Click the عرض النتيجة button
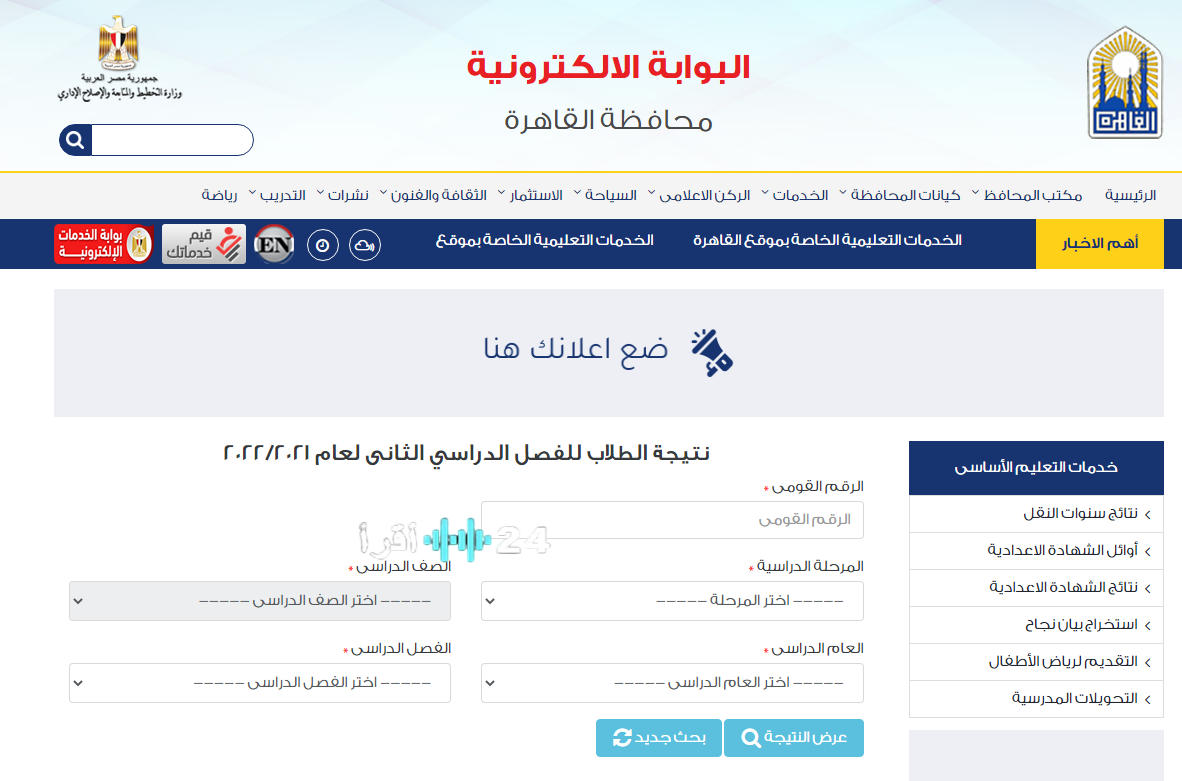This screenshot has width=1182, height=781. 793,738
